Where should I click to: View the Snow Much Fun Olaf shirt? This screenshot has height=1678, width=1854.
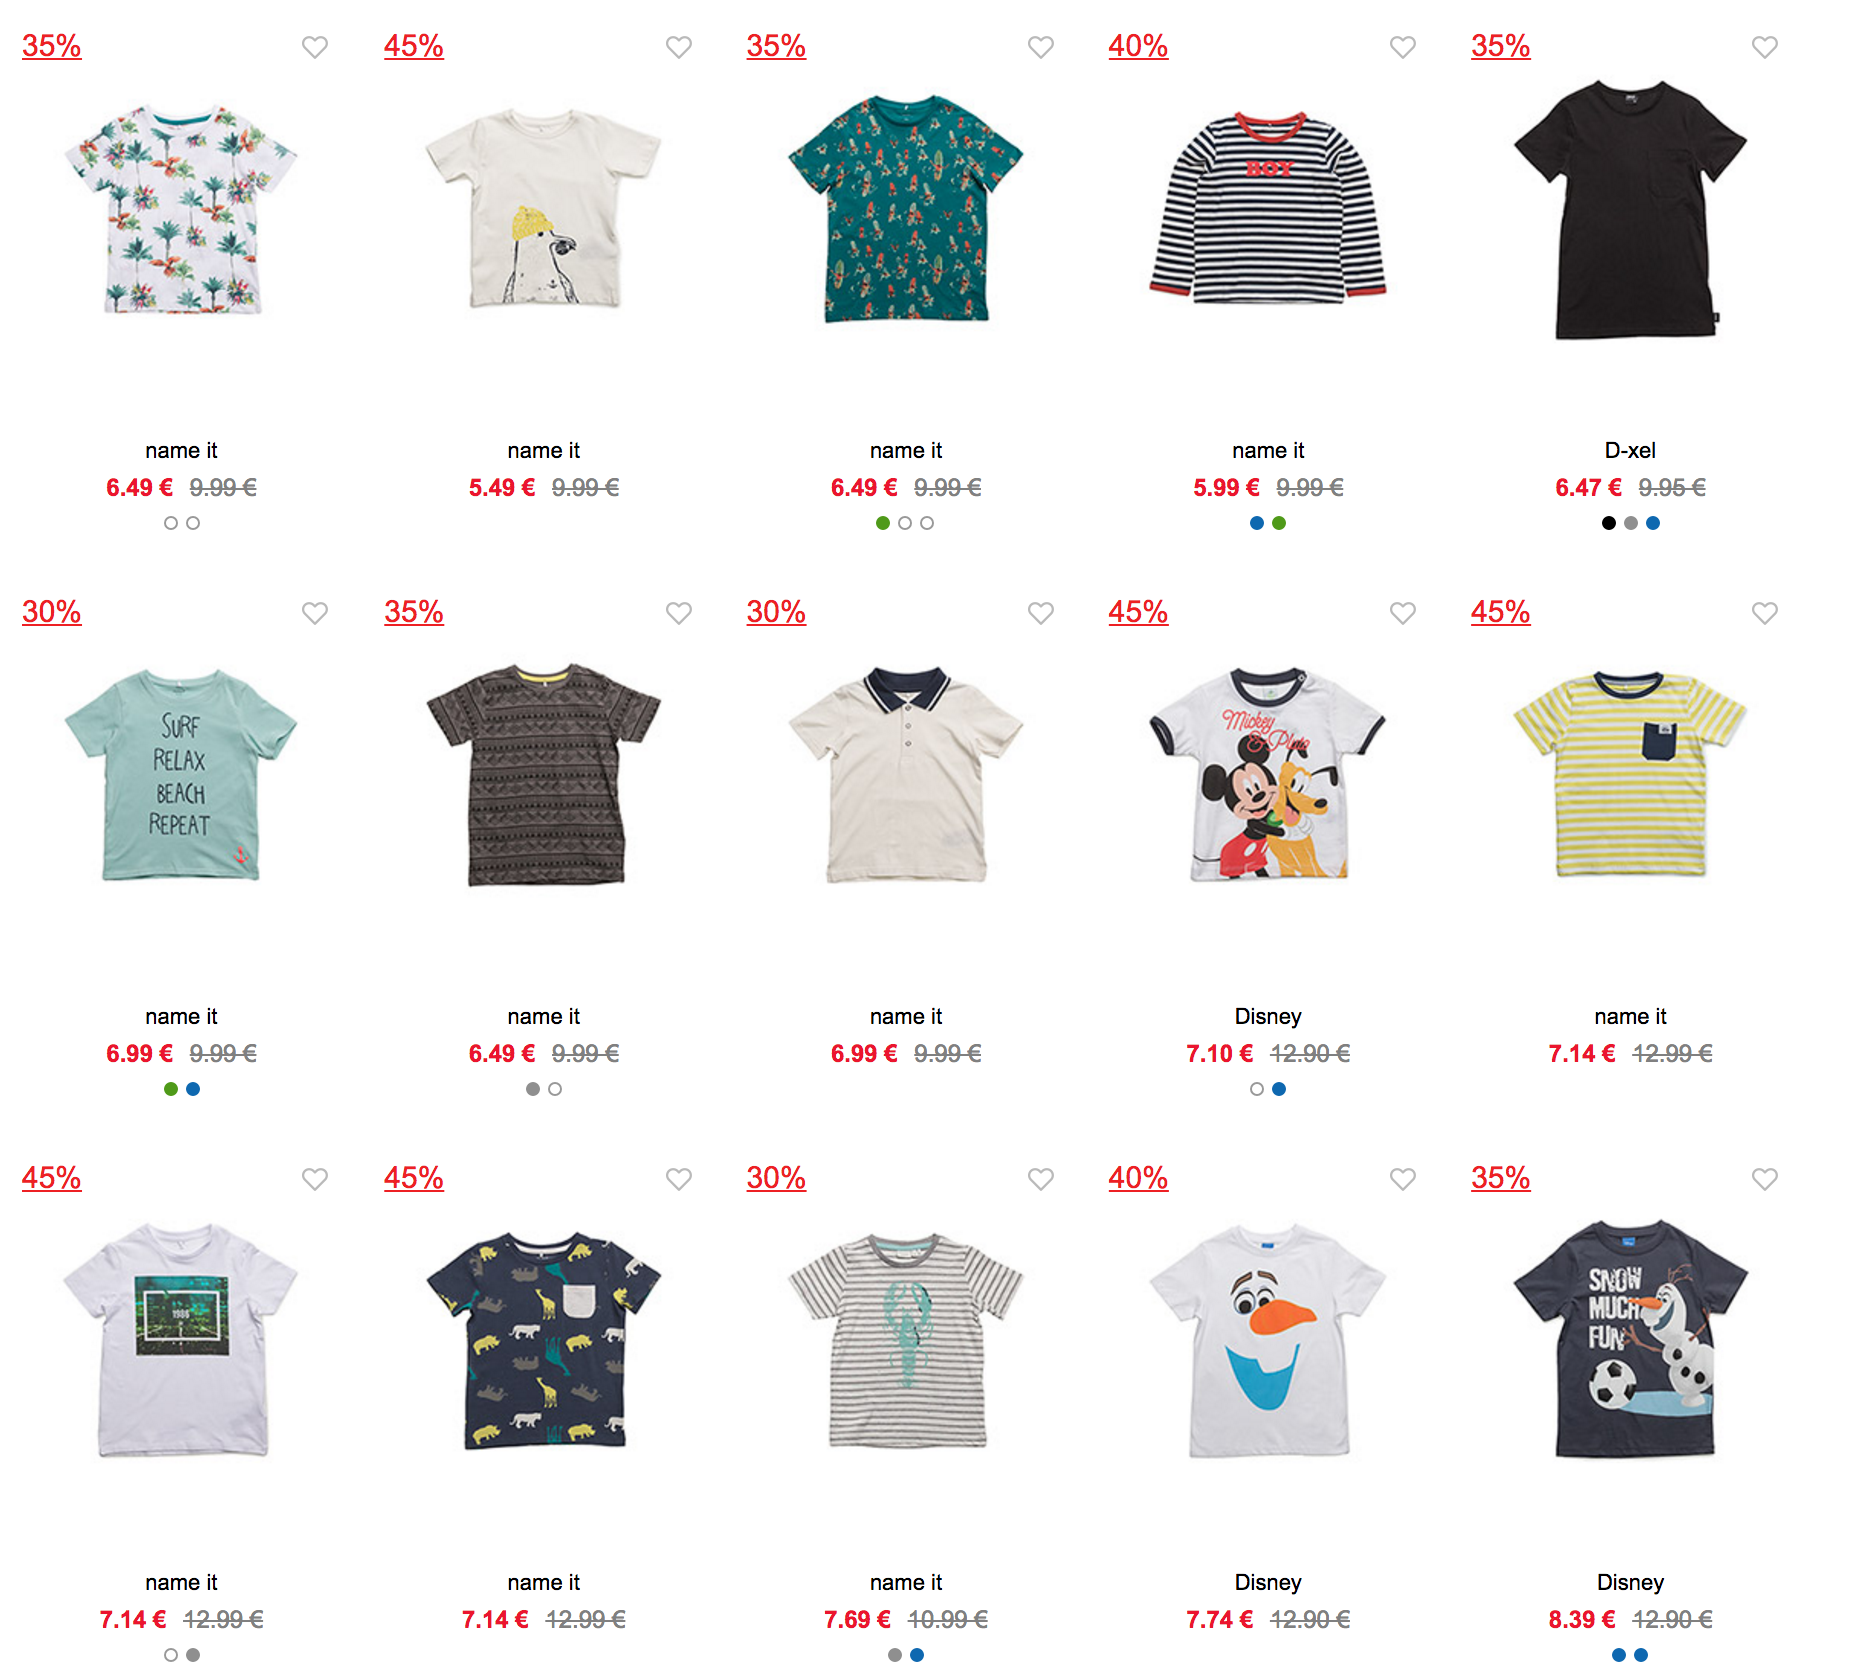(1630, 1339)
